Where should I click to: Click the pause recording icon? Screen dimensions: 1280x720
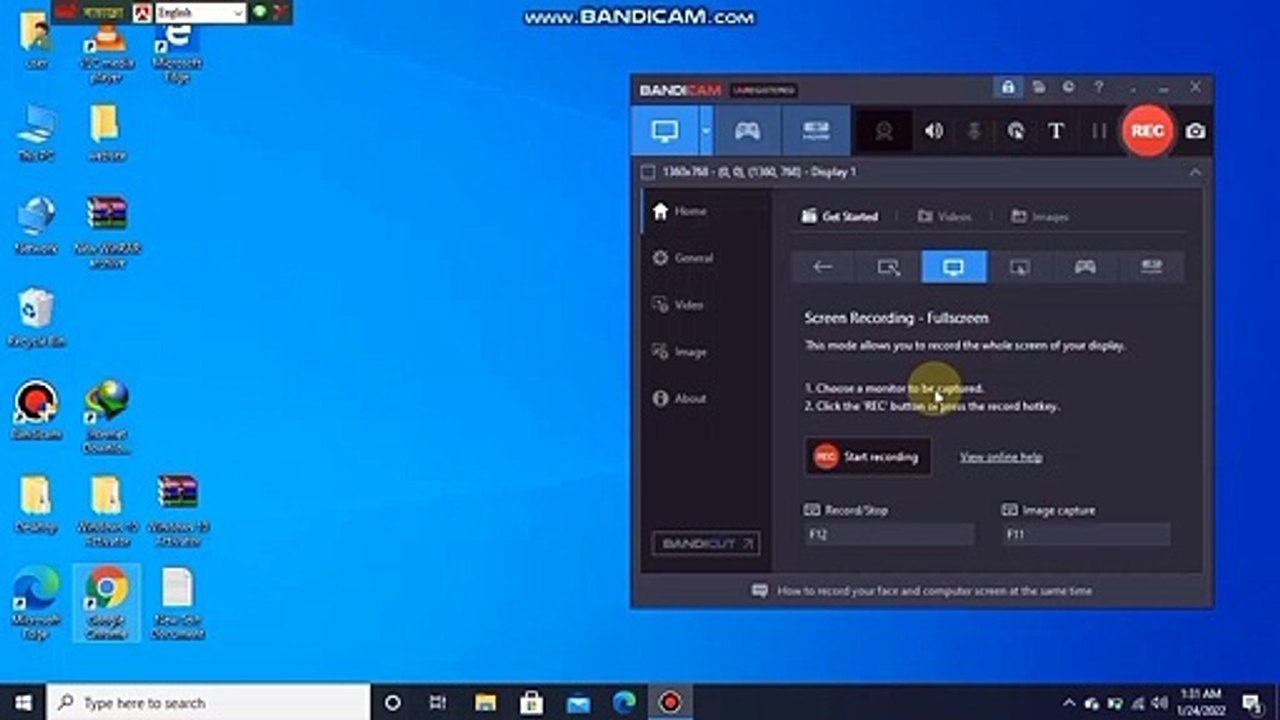pyautogui.click(x=1098, y=131)
